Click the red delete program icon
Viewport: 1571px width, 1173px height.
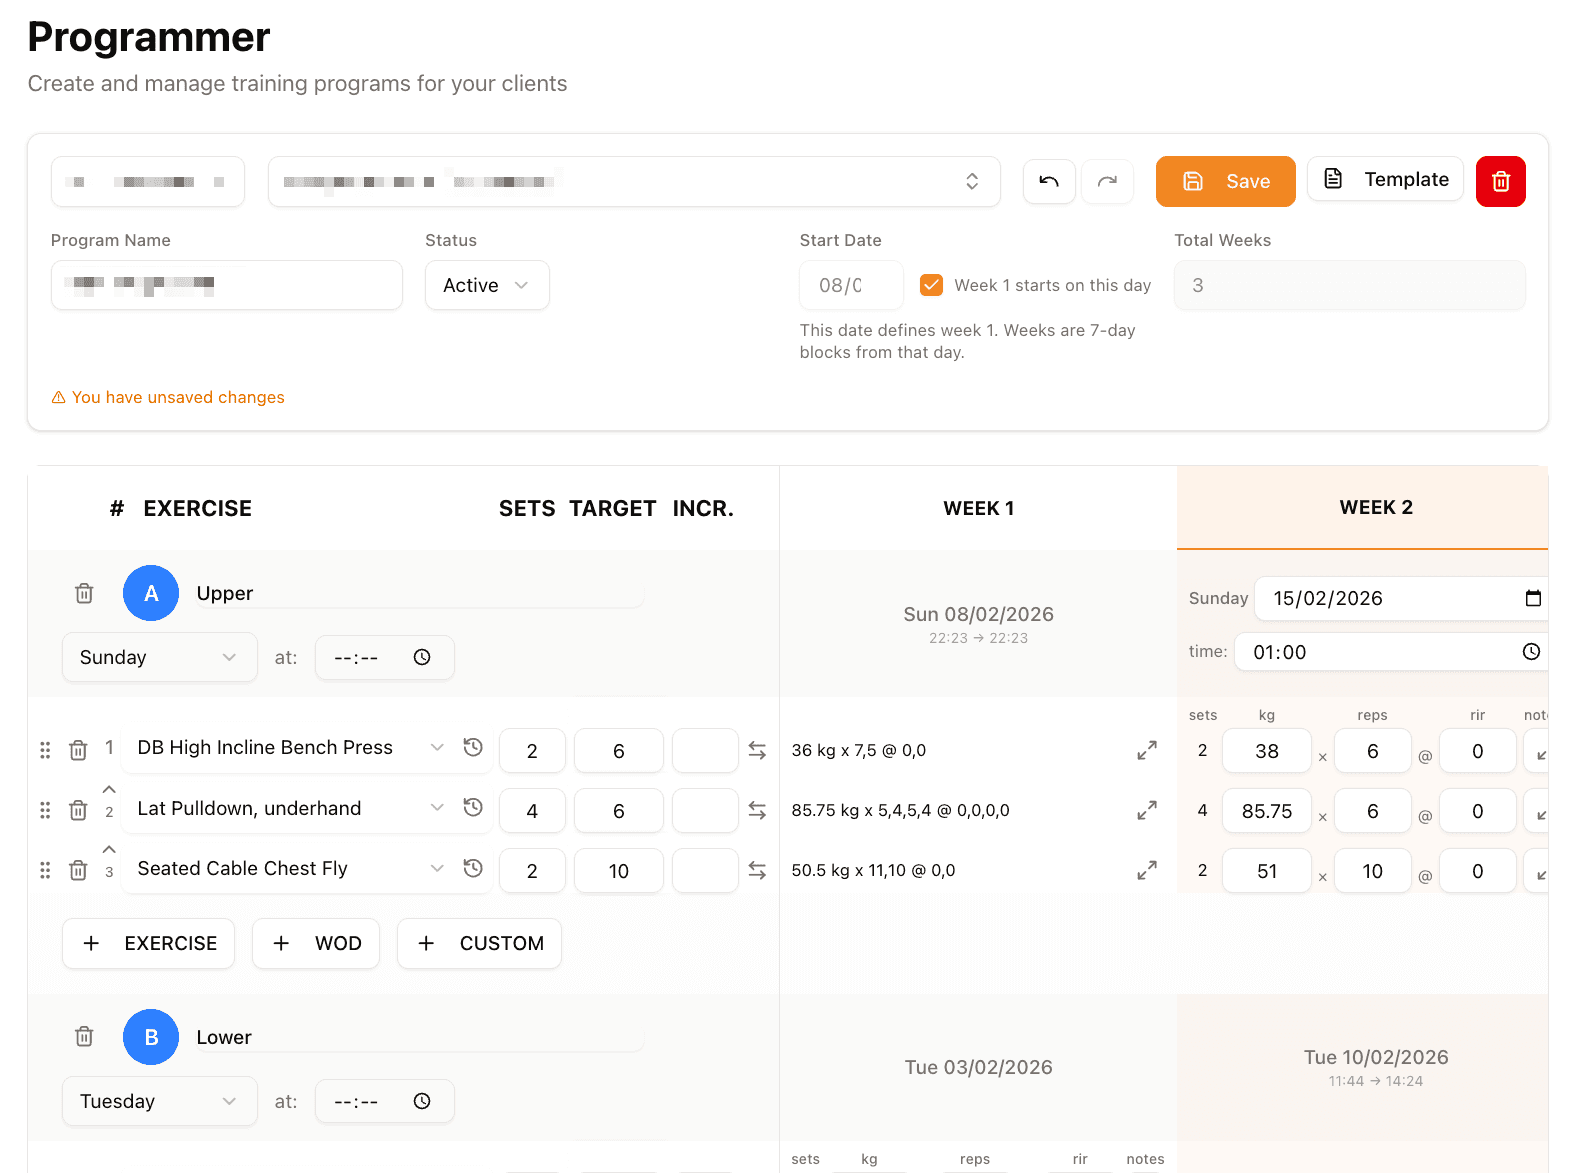pyautogui.click(x=1500, y=181)
